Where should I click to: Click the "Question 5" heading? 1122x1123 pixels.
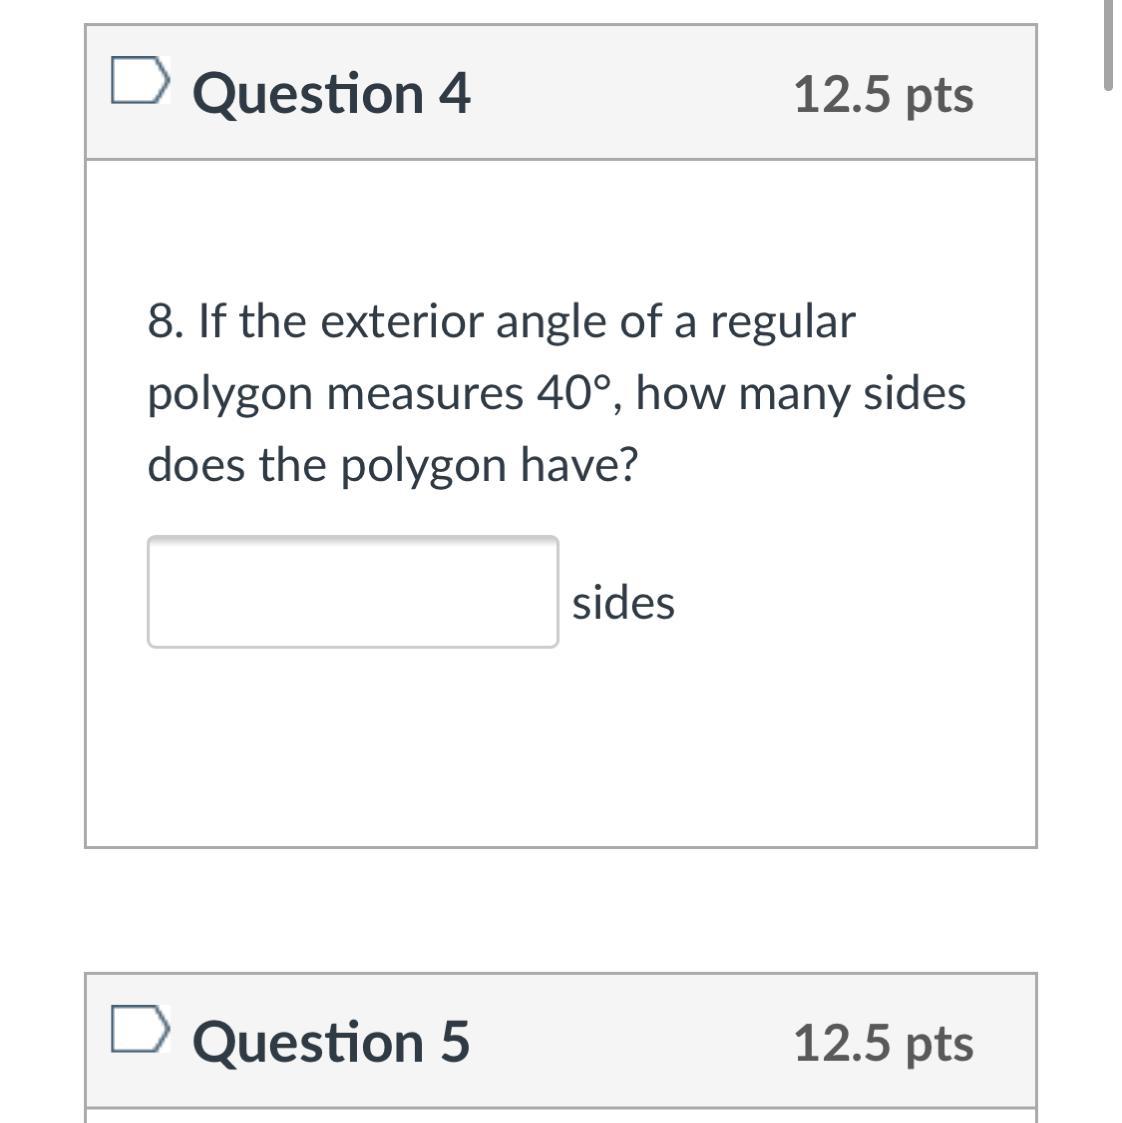[x=331, y=1042]
